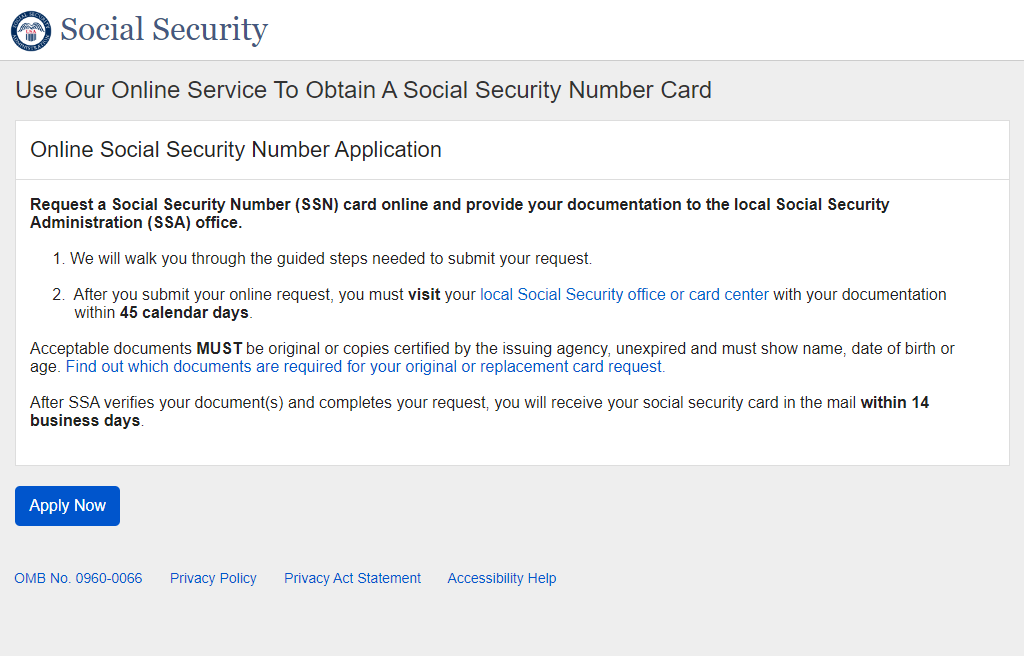This screenshot has height=656, width=1024.
Task: Click the step 1 "guided steps" sentence
Action: click(331, 259)
